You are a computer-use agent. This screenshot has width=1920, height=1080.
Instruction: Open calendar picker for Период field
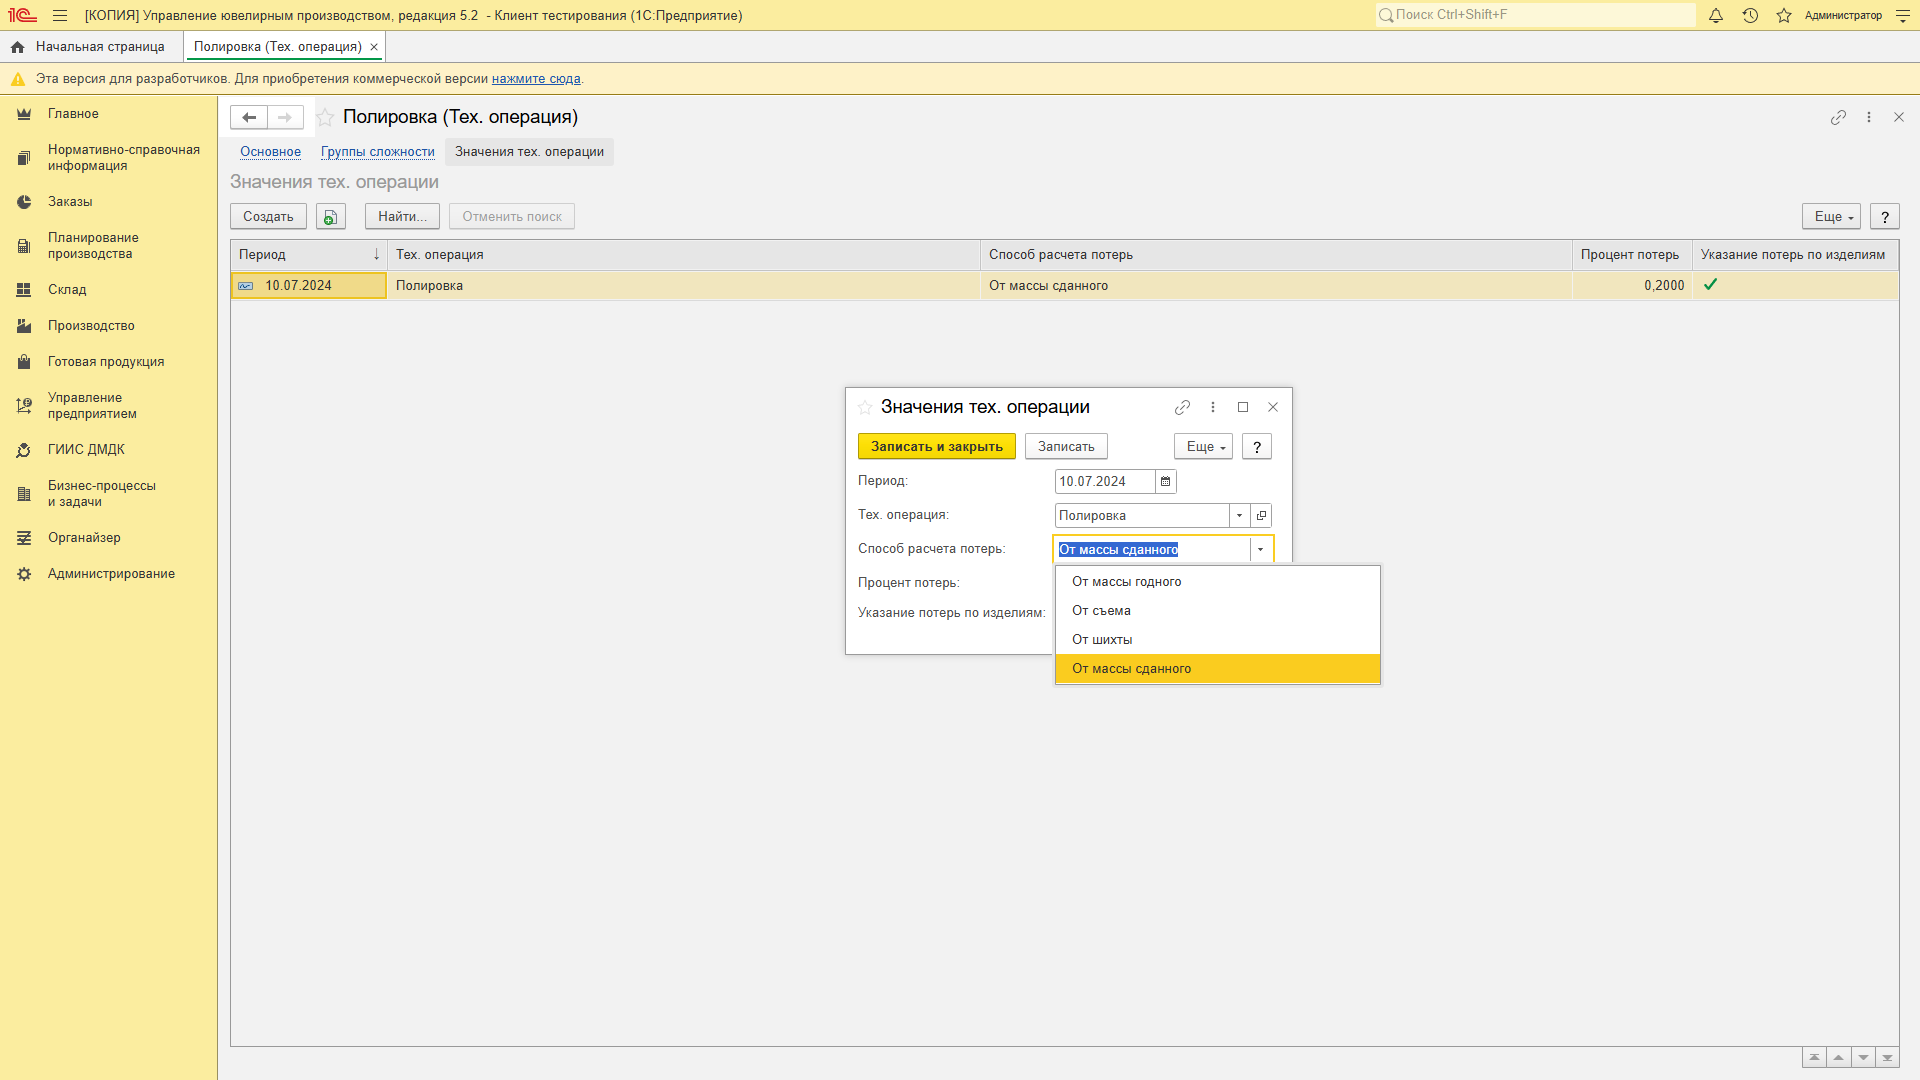pos(1165,481)
